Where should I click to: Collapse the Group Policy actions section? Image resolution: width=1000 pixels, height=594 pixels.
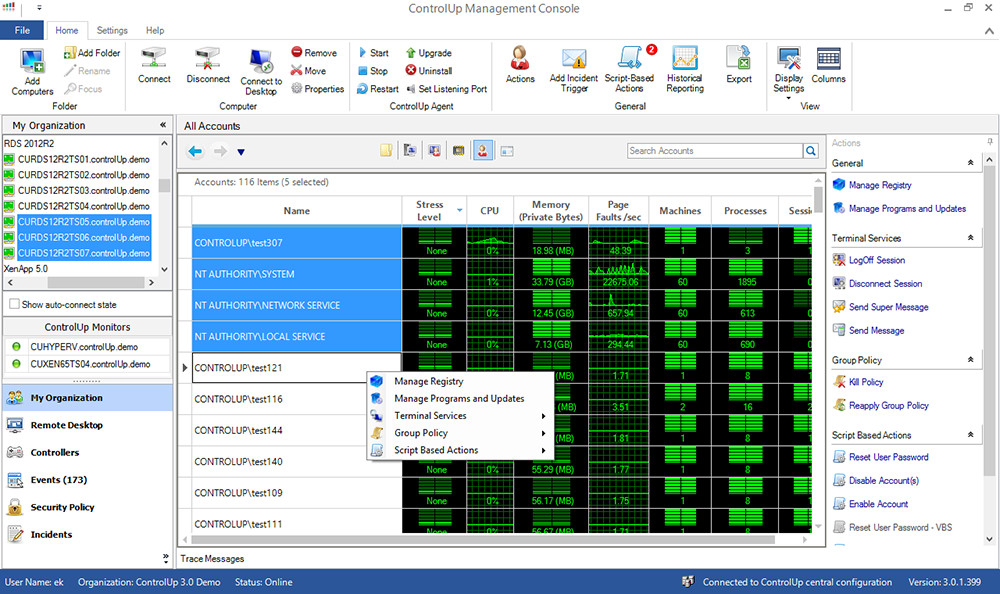click(x=970, y=359)
